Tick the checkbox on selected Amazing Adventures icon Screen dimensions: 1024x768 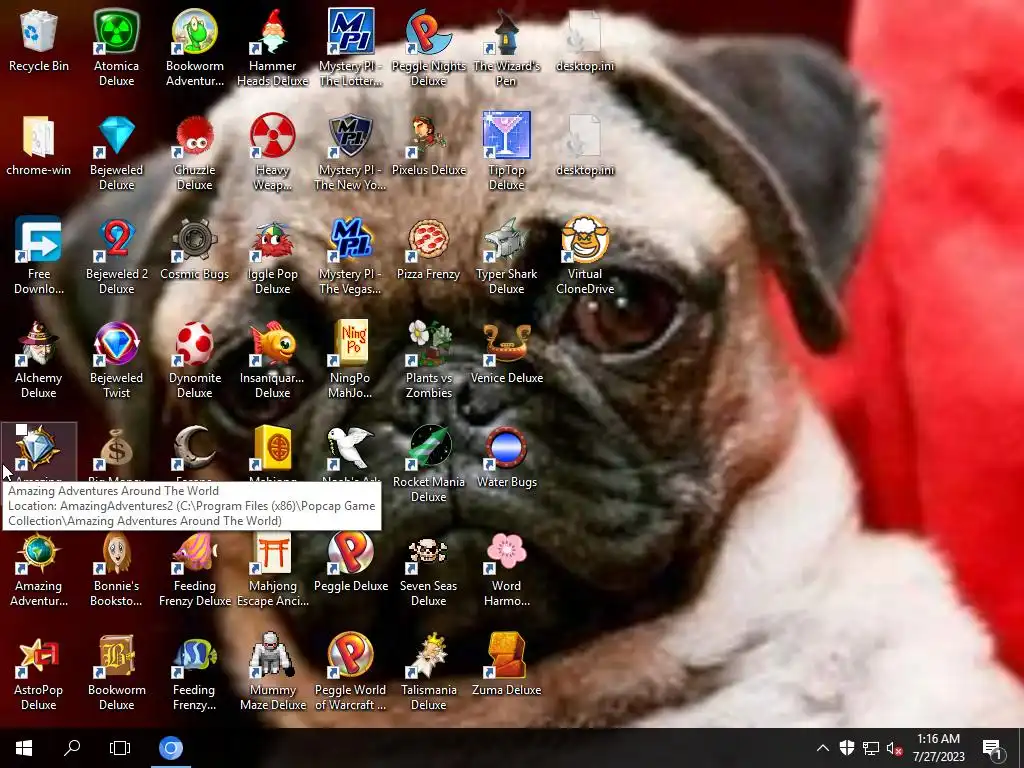21,429
